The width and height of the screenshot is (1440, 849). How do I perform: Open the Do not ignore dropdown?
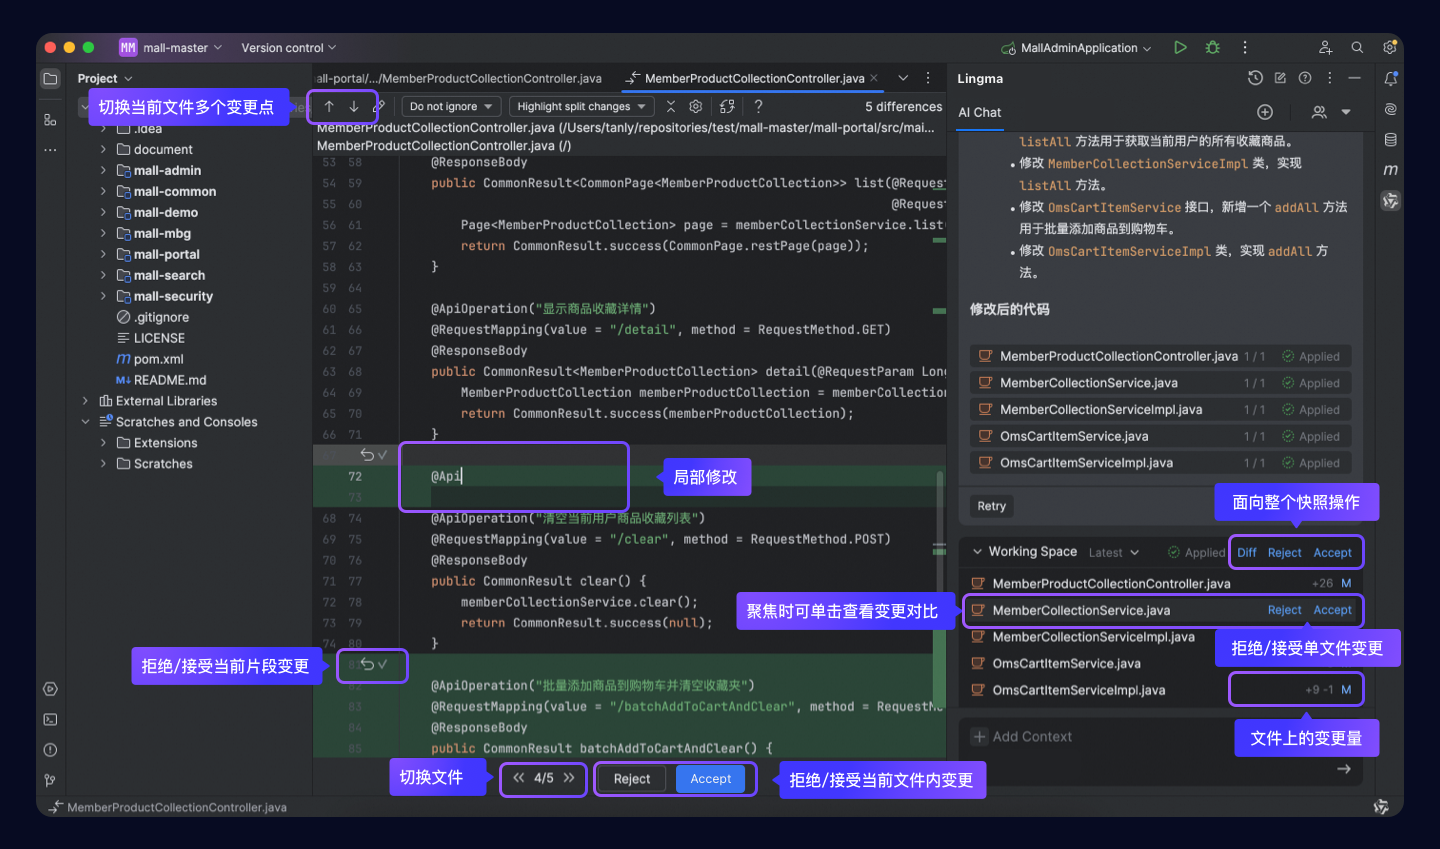coord(451,106)
